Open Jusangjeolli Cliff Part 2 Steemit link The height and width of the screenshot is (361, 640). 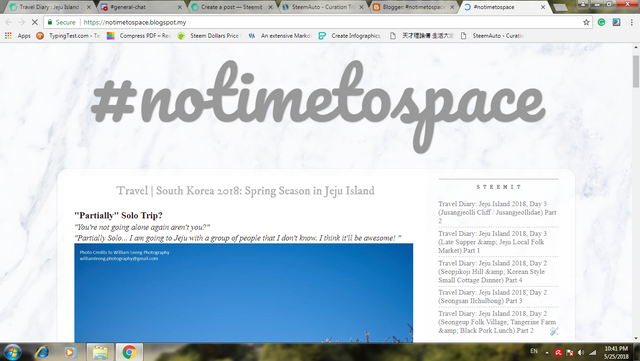click(497, 212)
